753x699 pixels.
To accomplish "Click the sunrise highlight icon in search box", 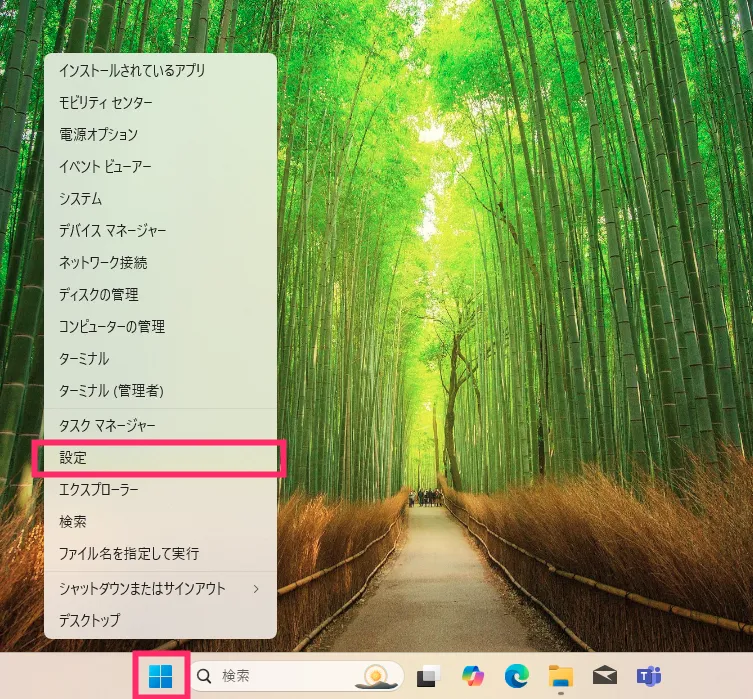I will (x=376, y=676).
